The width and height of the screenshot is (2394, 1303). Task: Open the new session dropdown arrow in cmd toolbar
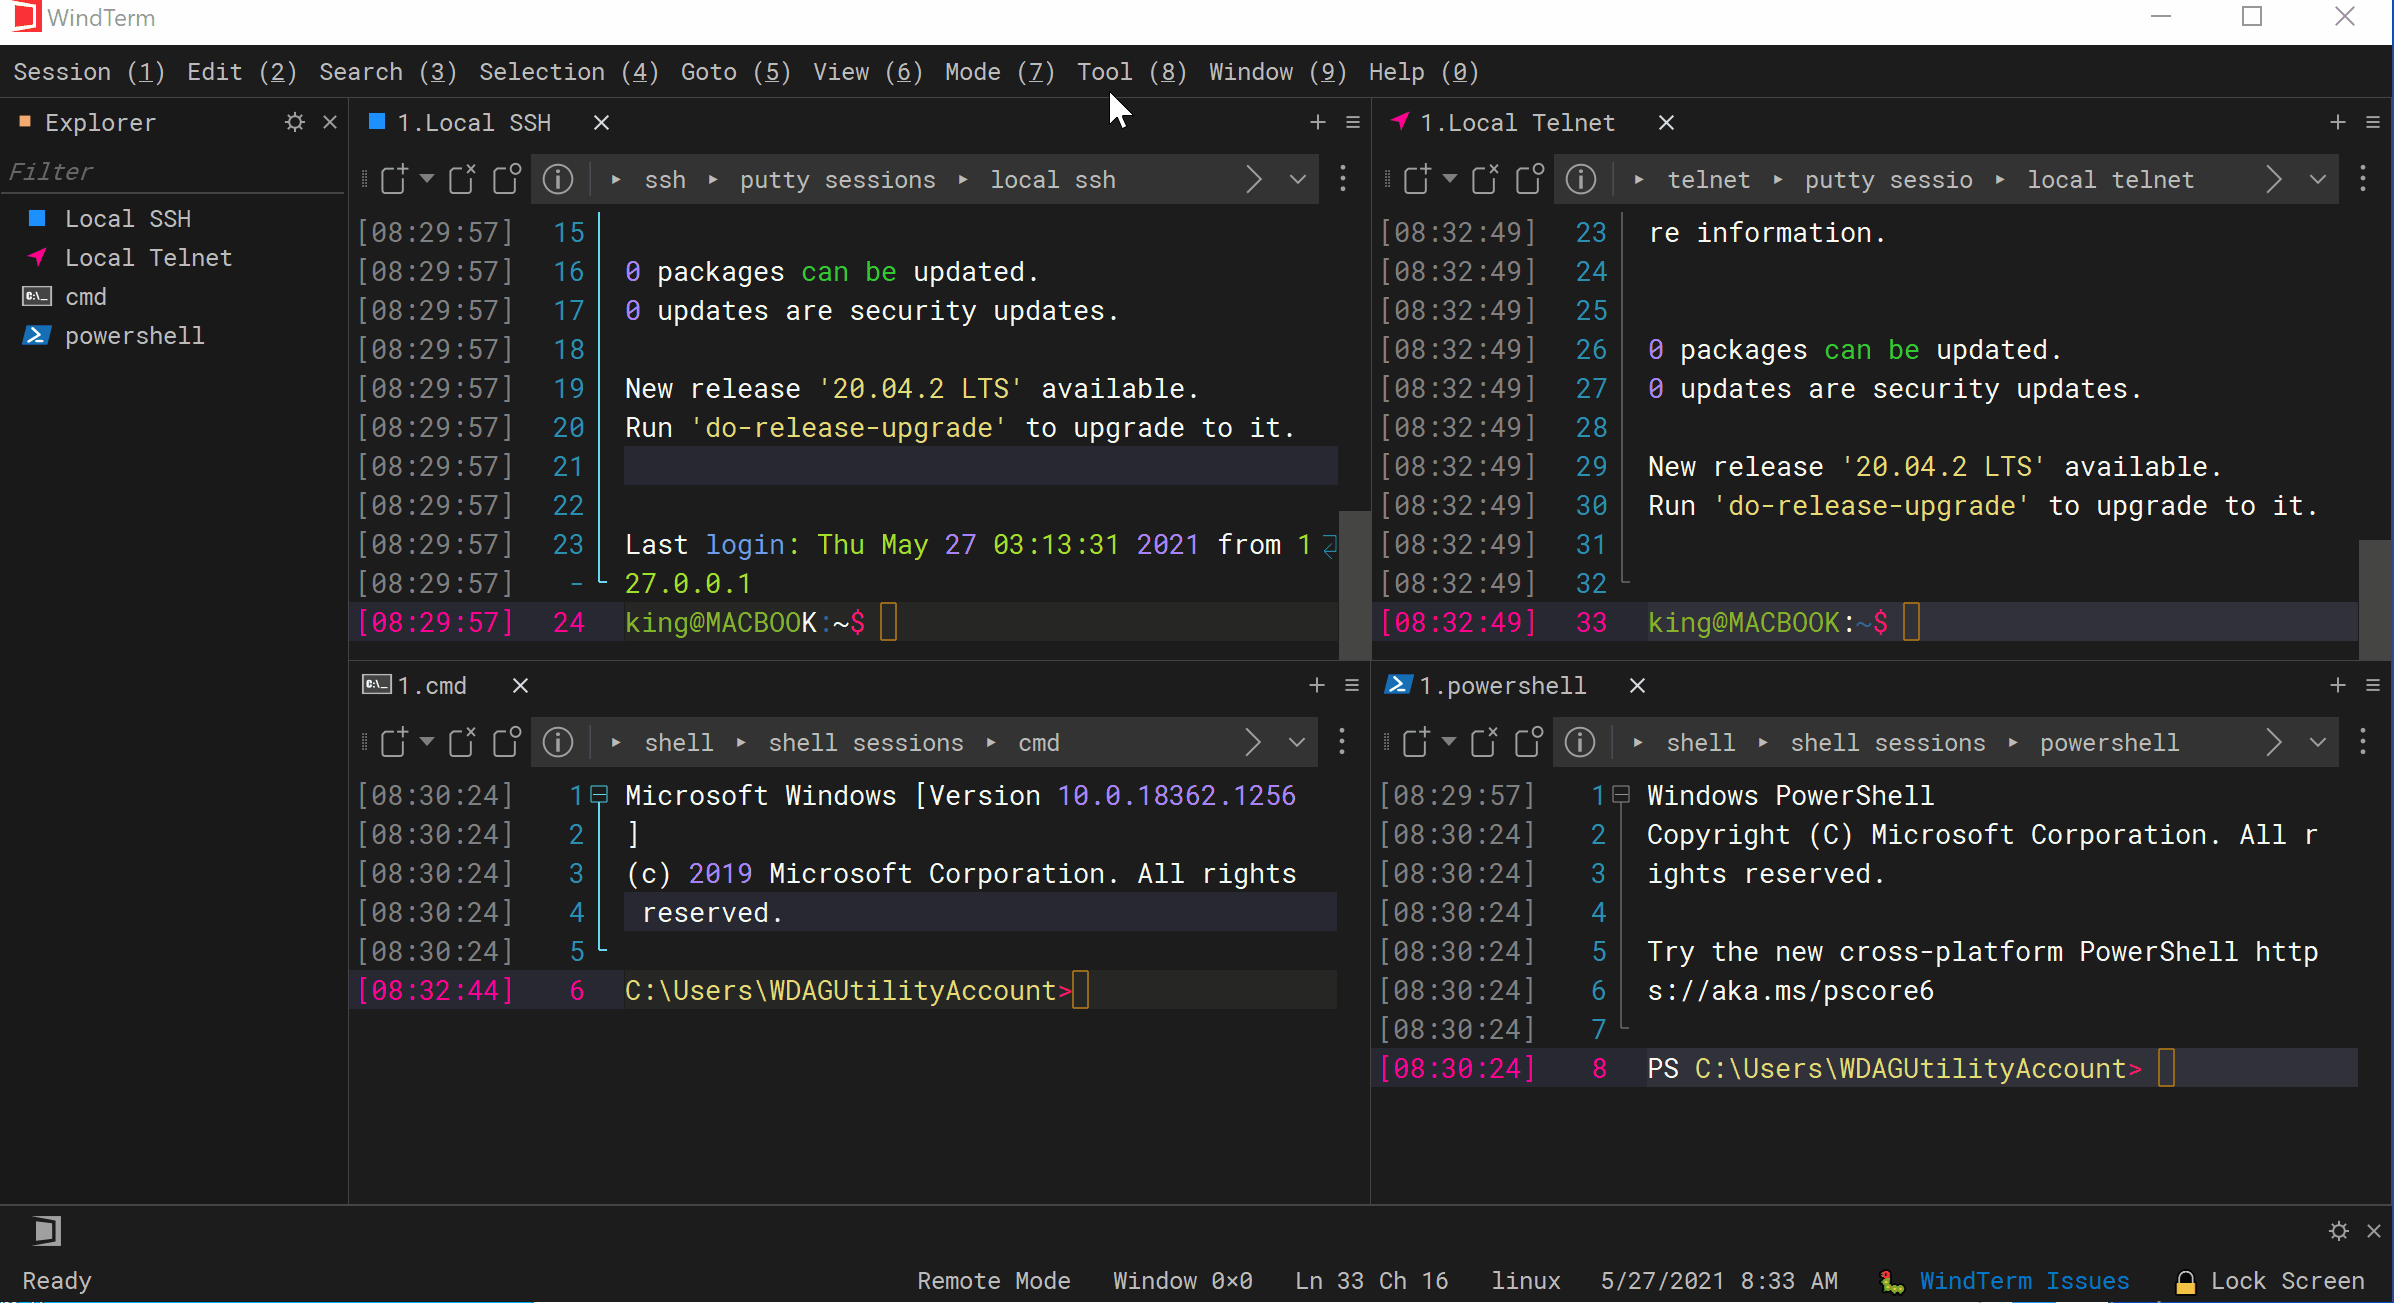pos(427,742)
